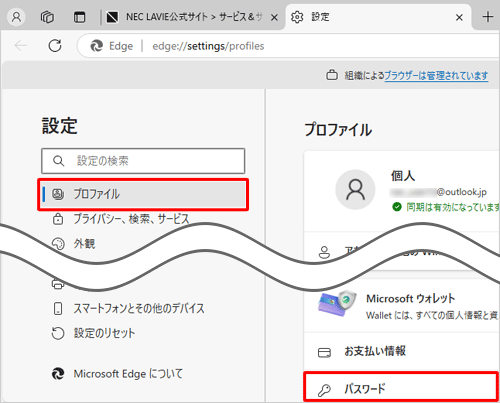Click the Microsoft Wallet card icon
This screenshot has width=500, height=403.
point(337,303)
